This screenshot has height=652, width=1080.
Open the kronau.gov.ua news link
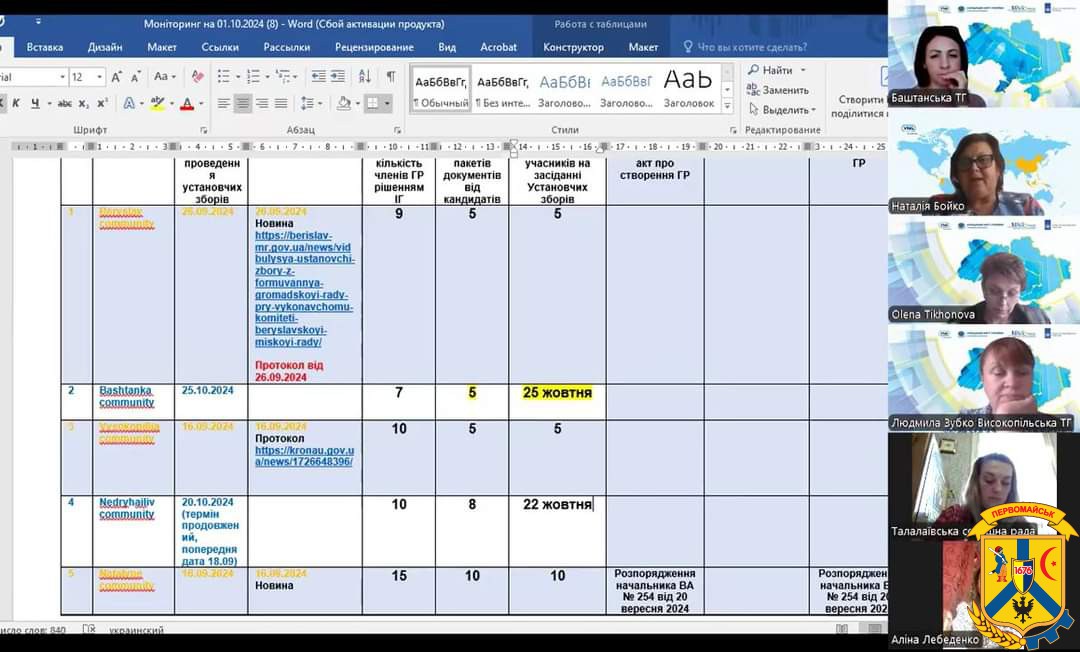point(304,456)
